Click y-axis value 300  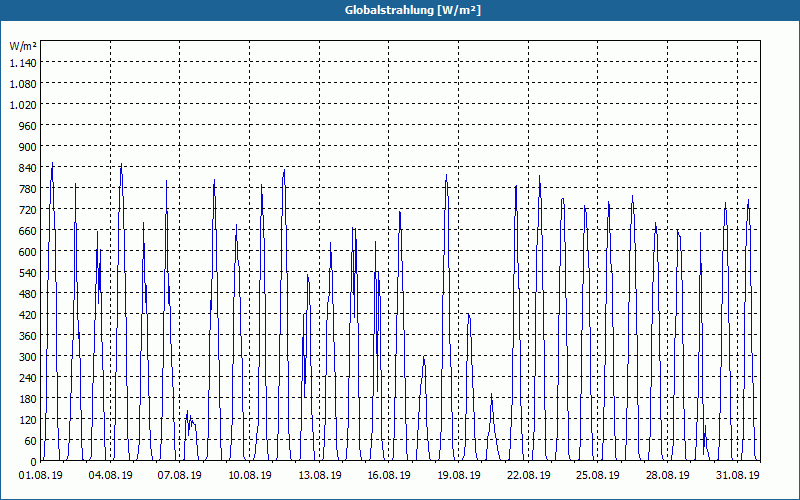[x=27, y=357]
